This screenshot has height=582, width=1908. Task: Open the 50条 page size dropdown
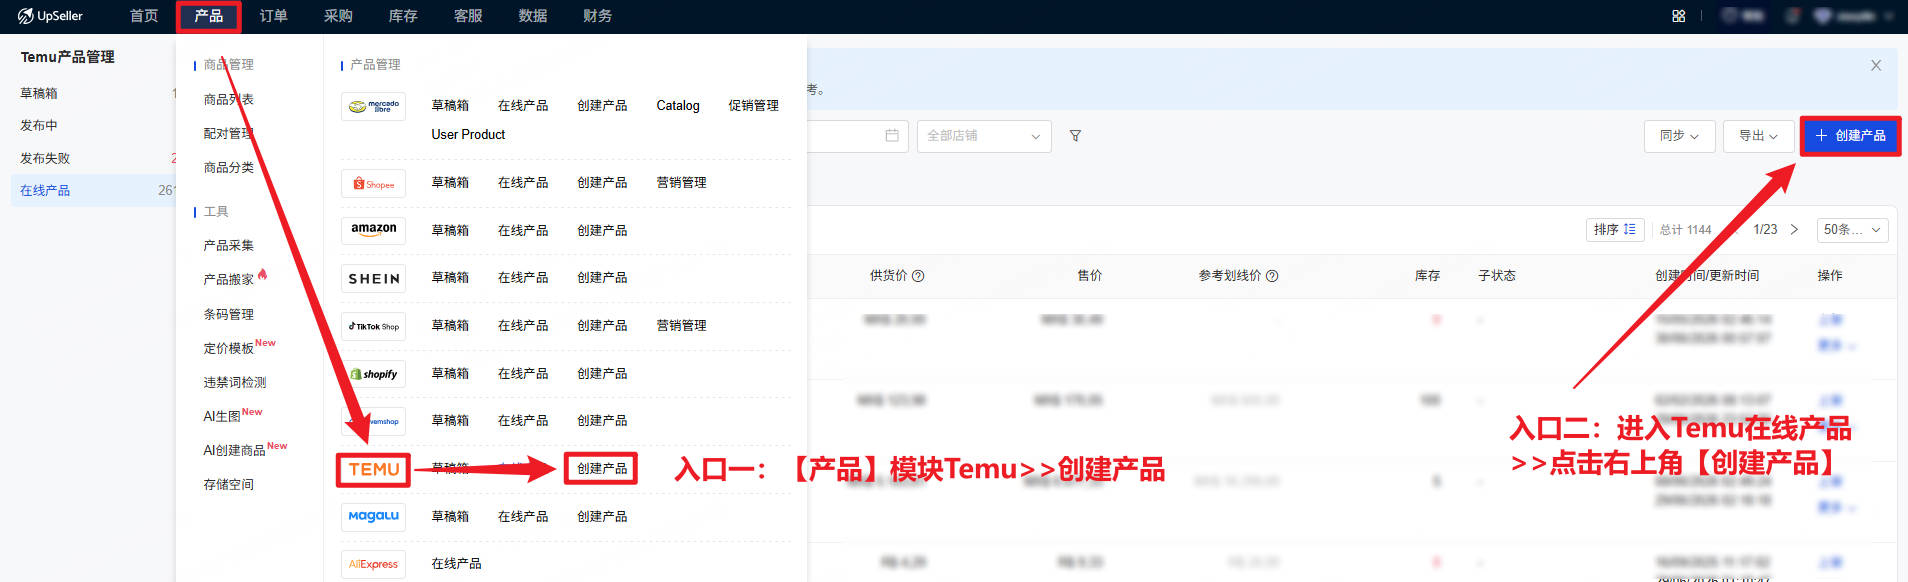pos(1853,230)
